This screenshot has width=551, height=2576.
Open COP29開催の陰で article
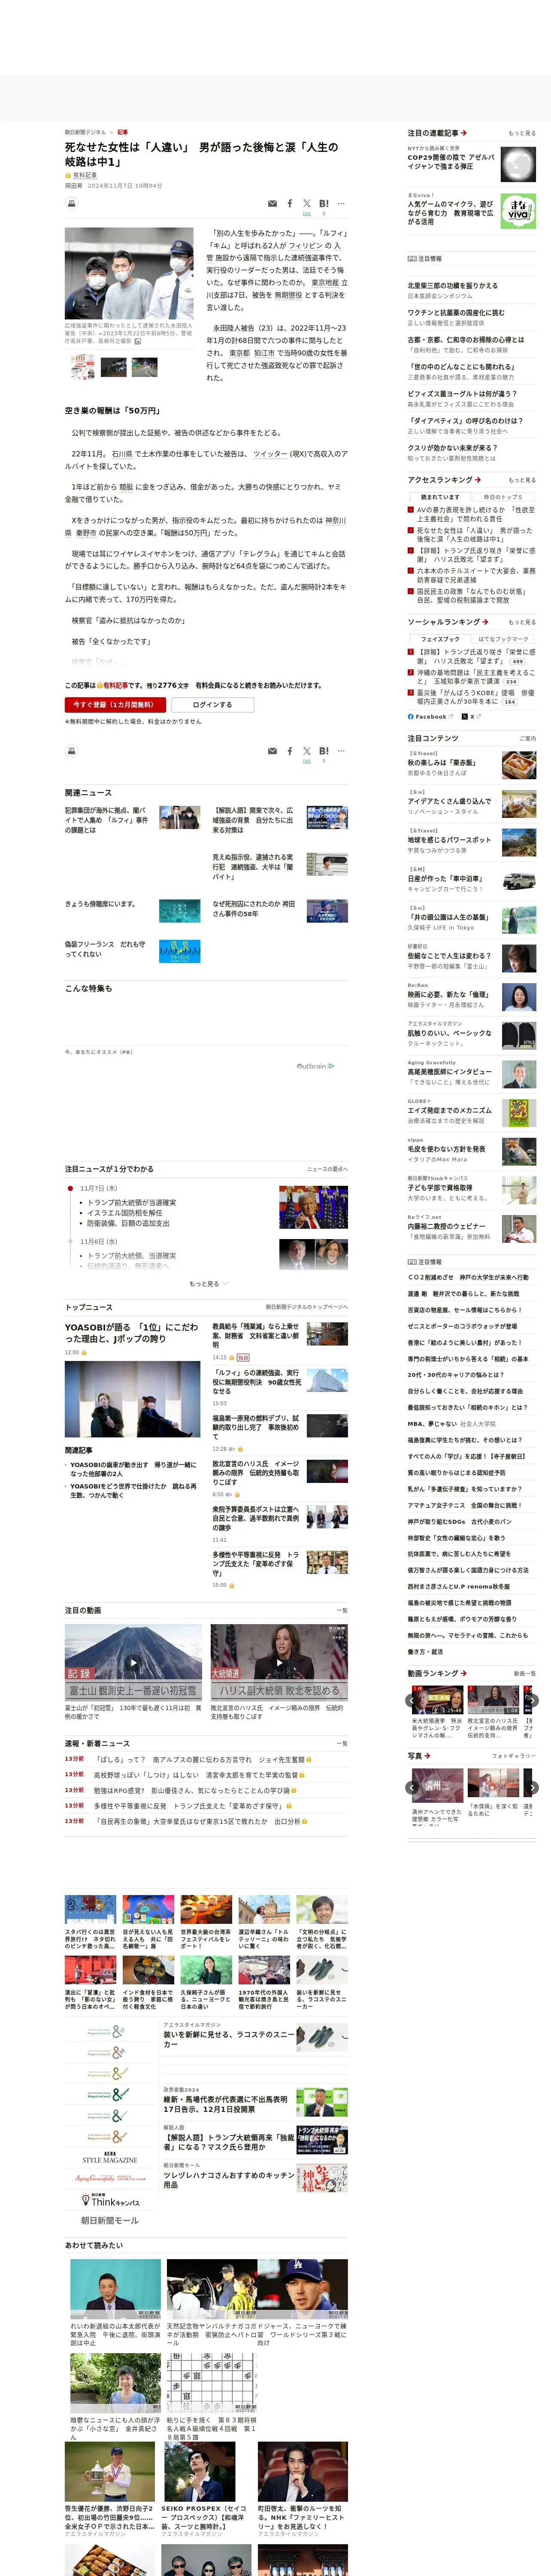pos(451,162)
